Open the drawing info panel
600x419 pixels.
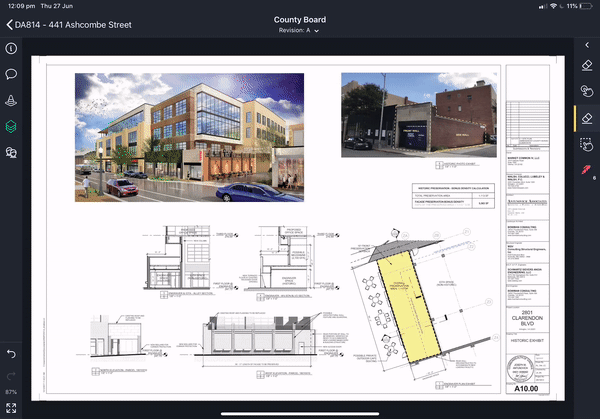[x=11, y=49]
